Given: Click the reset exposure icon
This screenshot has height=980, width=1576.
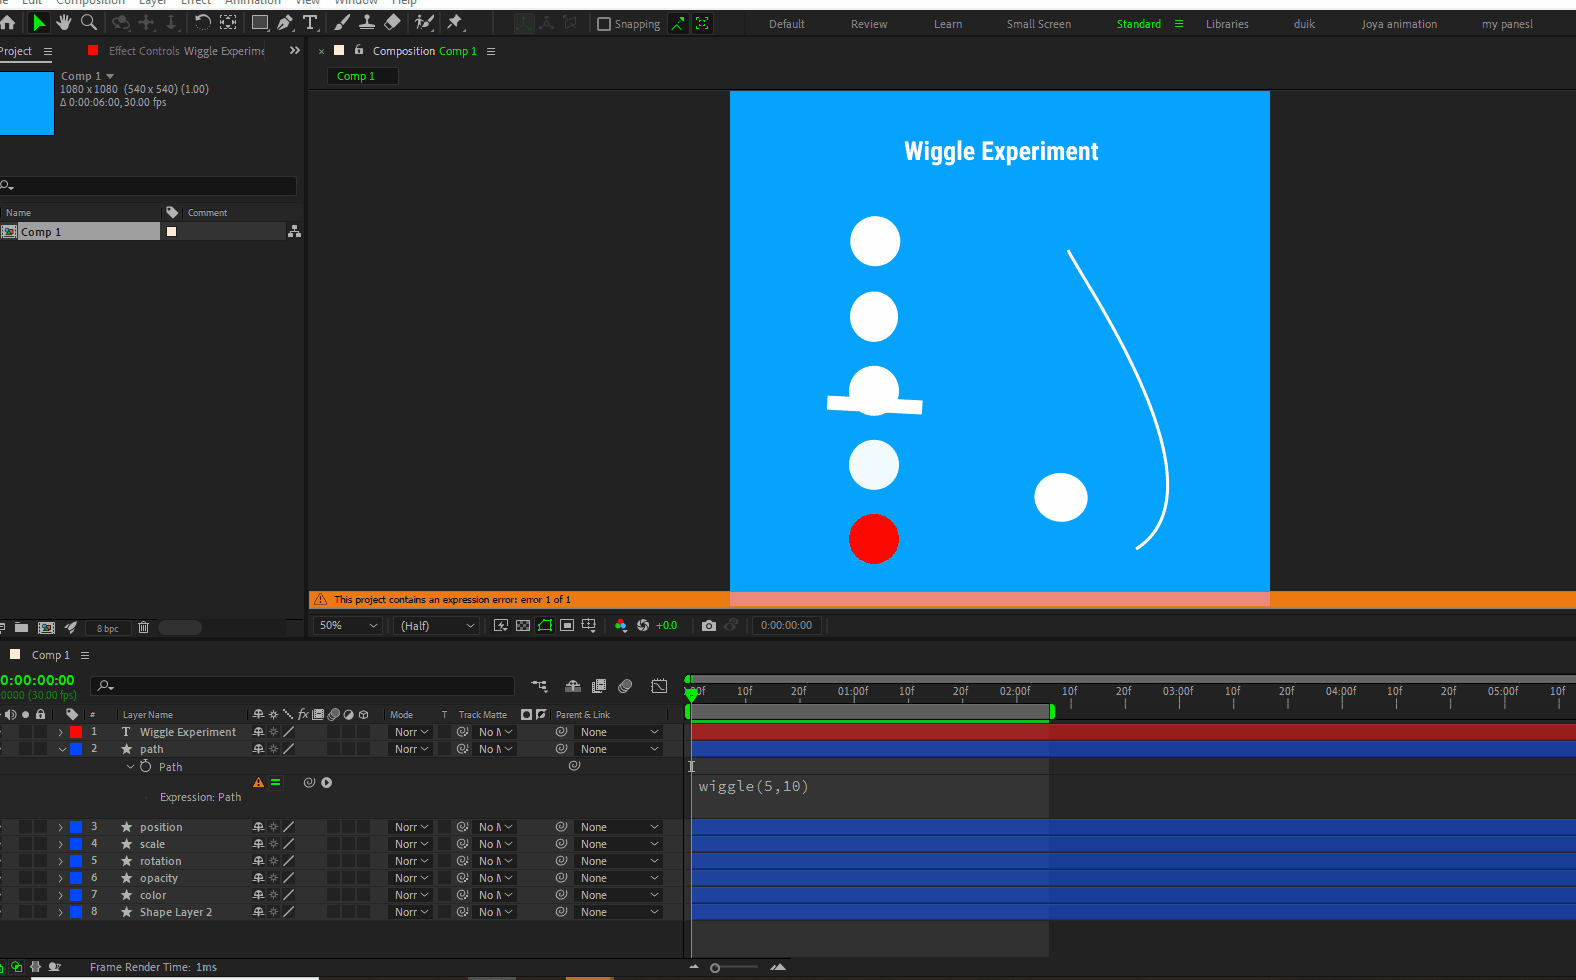Looking at the screenshot, I should pyautogui.click(x=643, y=626).
